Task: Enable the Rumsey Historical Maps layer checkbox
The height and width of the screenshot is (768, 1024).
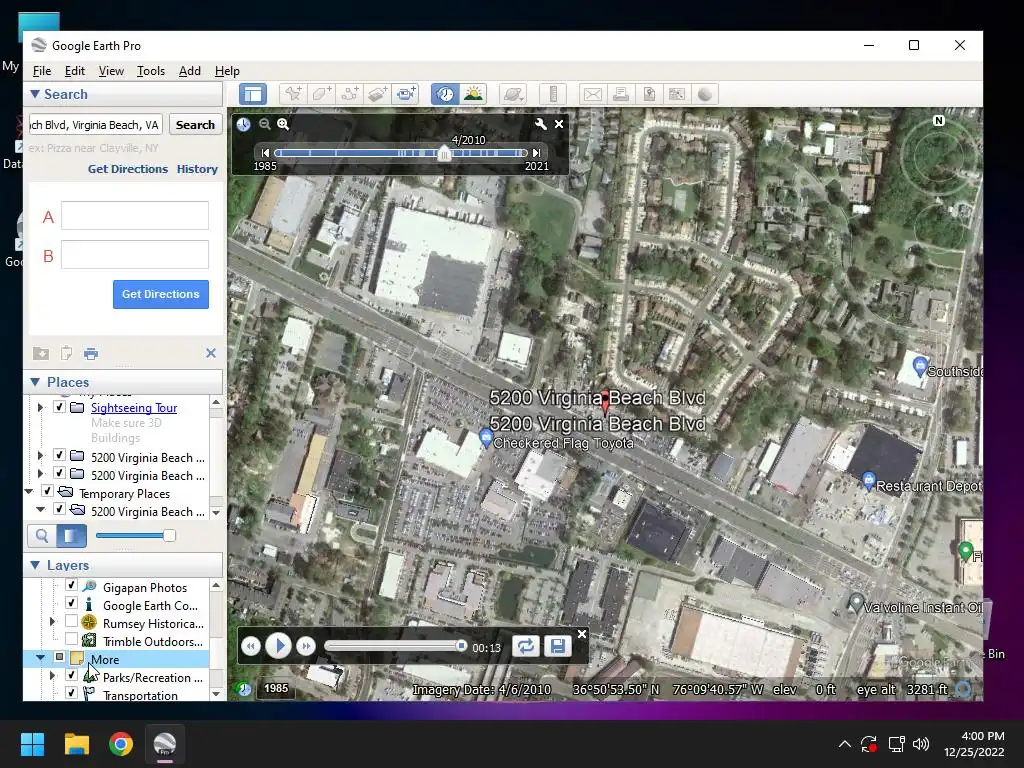Action: click(71, 621)
